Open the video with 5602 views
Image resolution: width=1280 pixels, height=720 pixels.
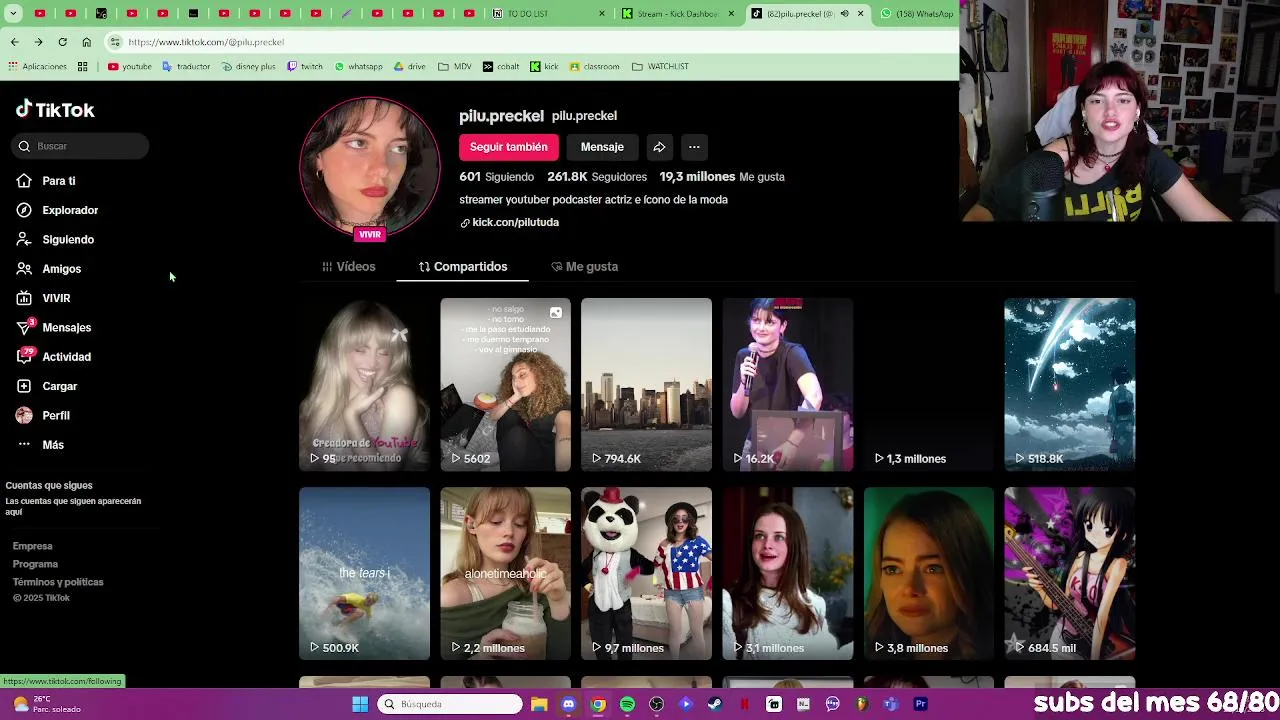point(505,384)
